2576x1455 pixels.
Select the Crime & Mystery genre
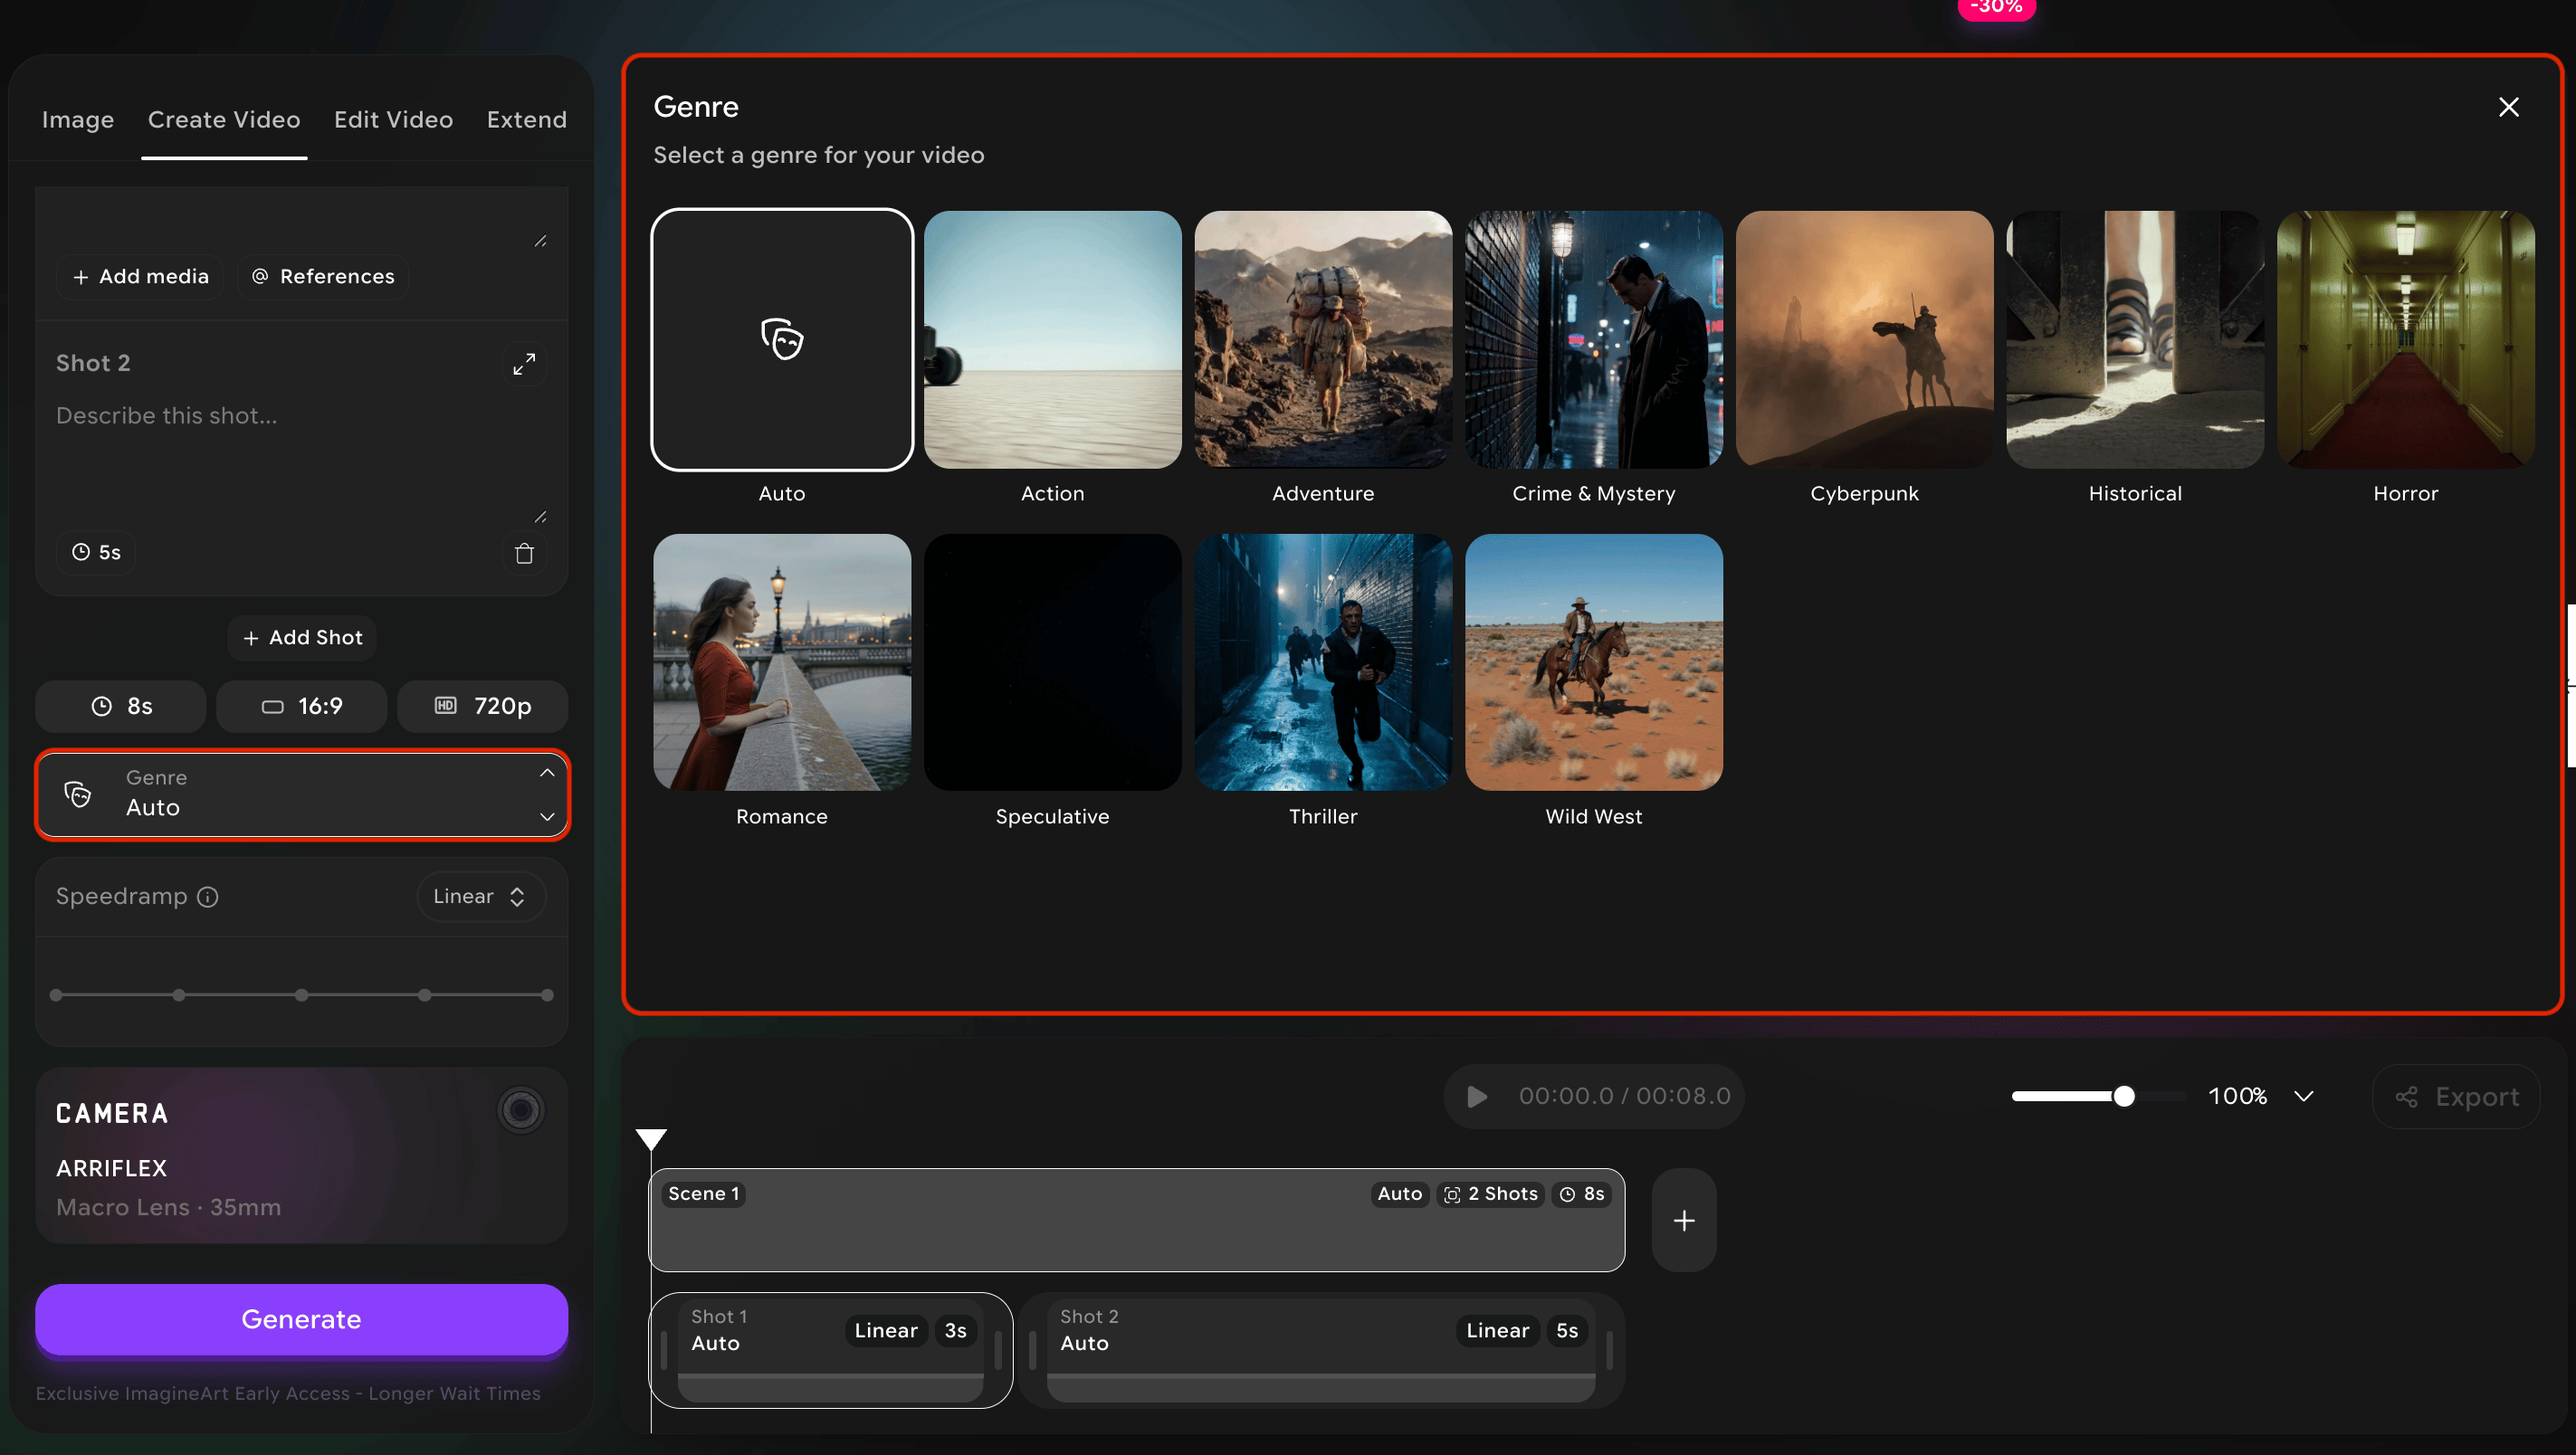click(1594, 340)
